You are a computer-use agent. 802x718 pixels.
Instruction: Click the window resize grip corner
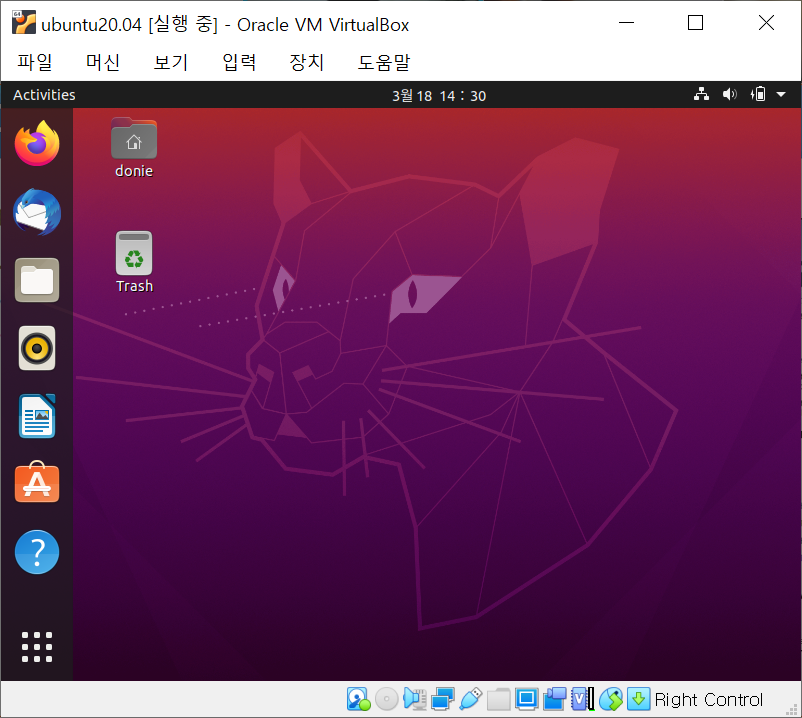(792, 709)
